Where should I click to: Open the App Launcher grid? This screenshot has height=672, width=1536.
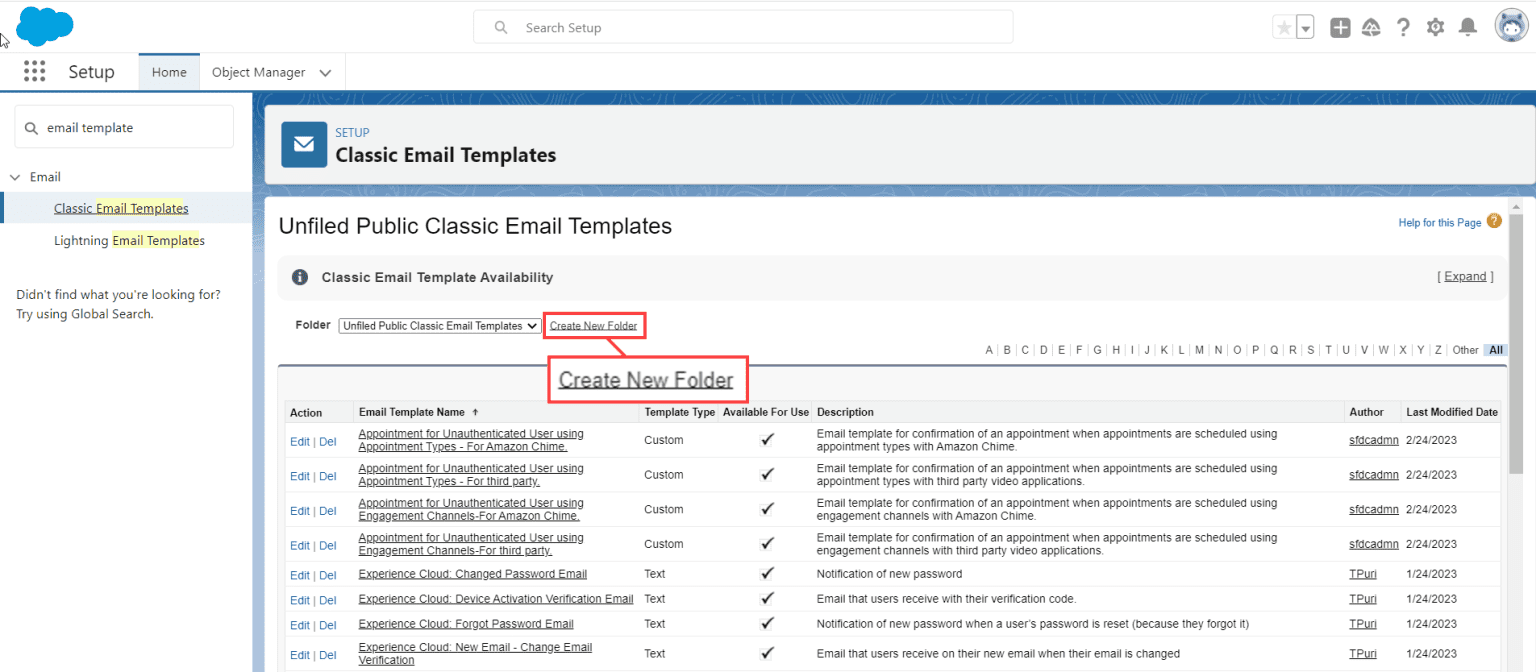pos(34,71)
